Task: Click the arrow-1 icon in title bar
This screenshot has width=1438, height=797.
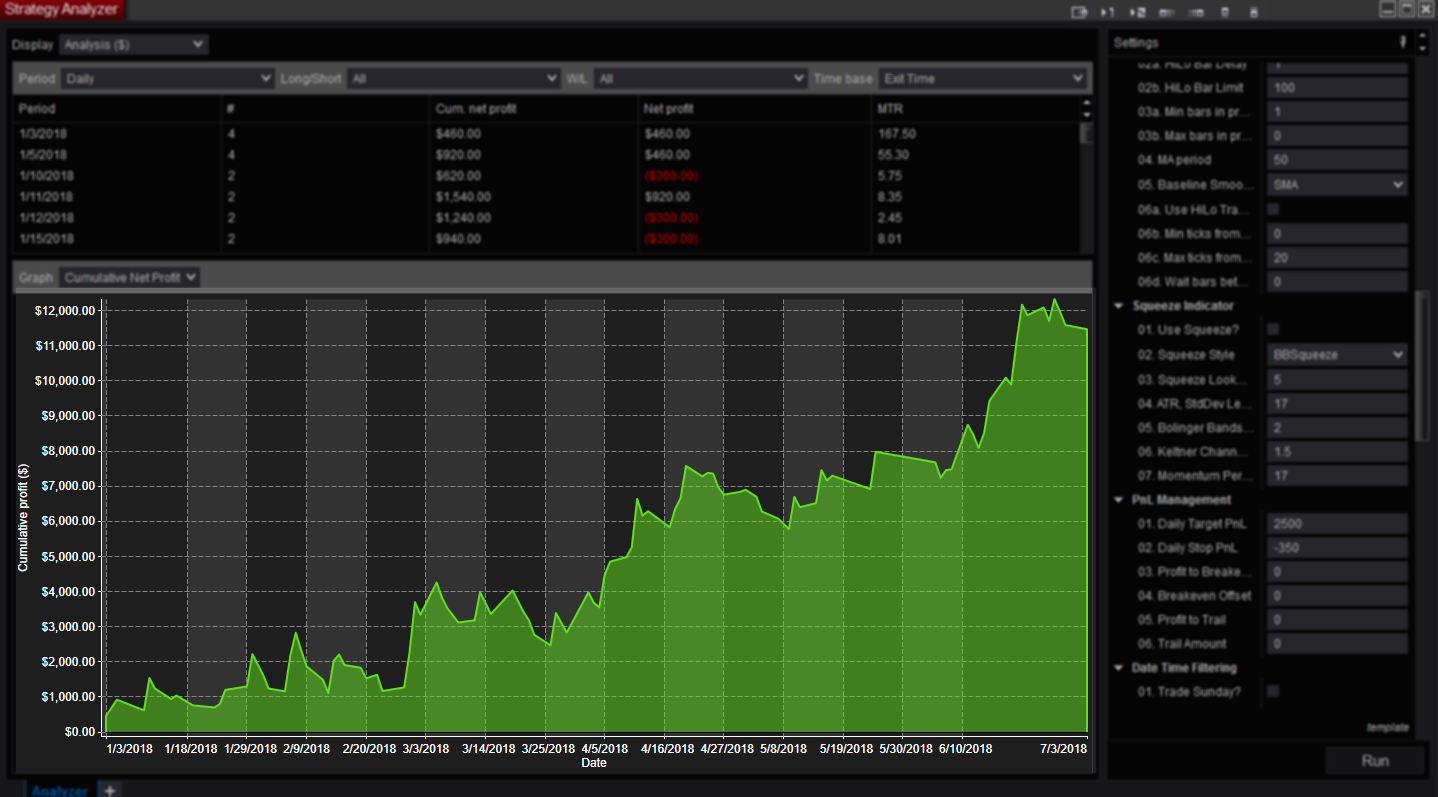Action: pyautogui.click(x=1107, y=12)
